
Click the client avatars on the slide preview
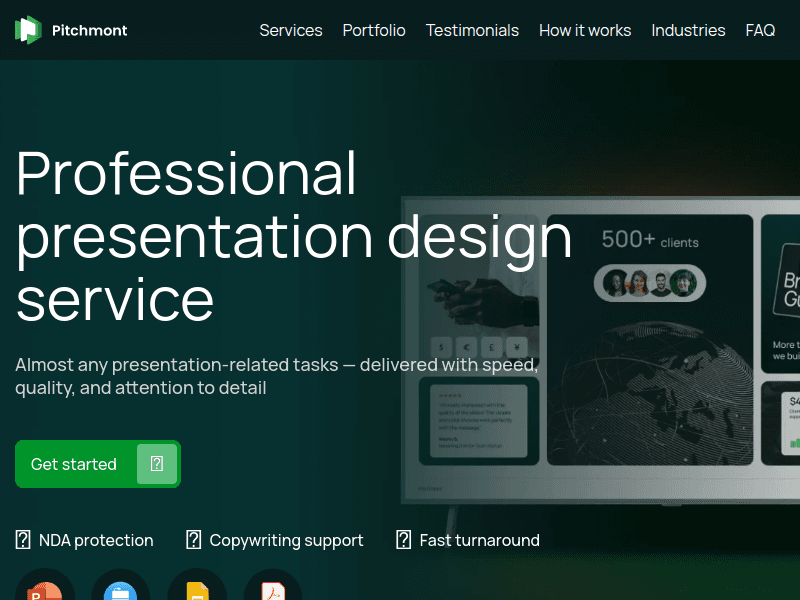click(x=649, y=283)
